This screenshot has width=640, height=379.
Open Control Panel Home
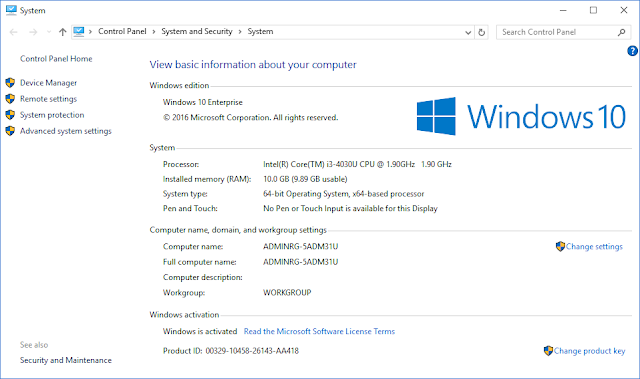click(x=56, y=59)
